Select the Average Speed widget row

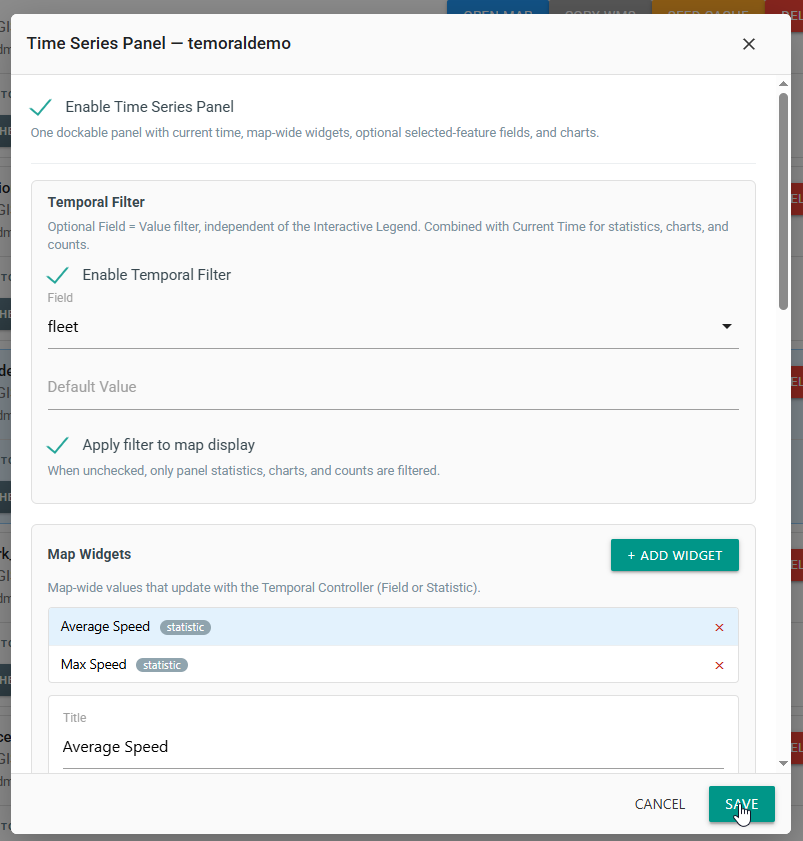pos(393,627)
